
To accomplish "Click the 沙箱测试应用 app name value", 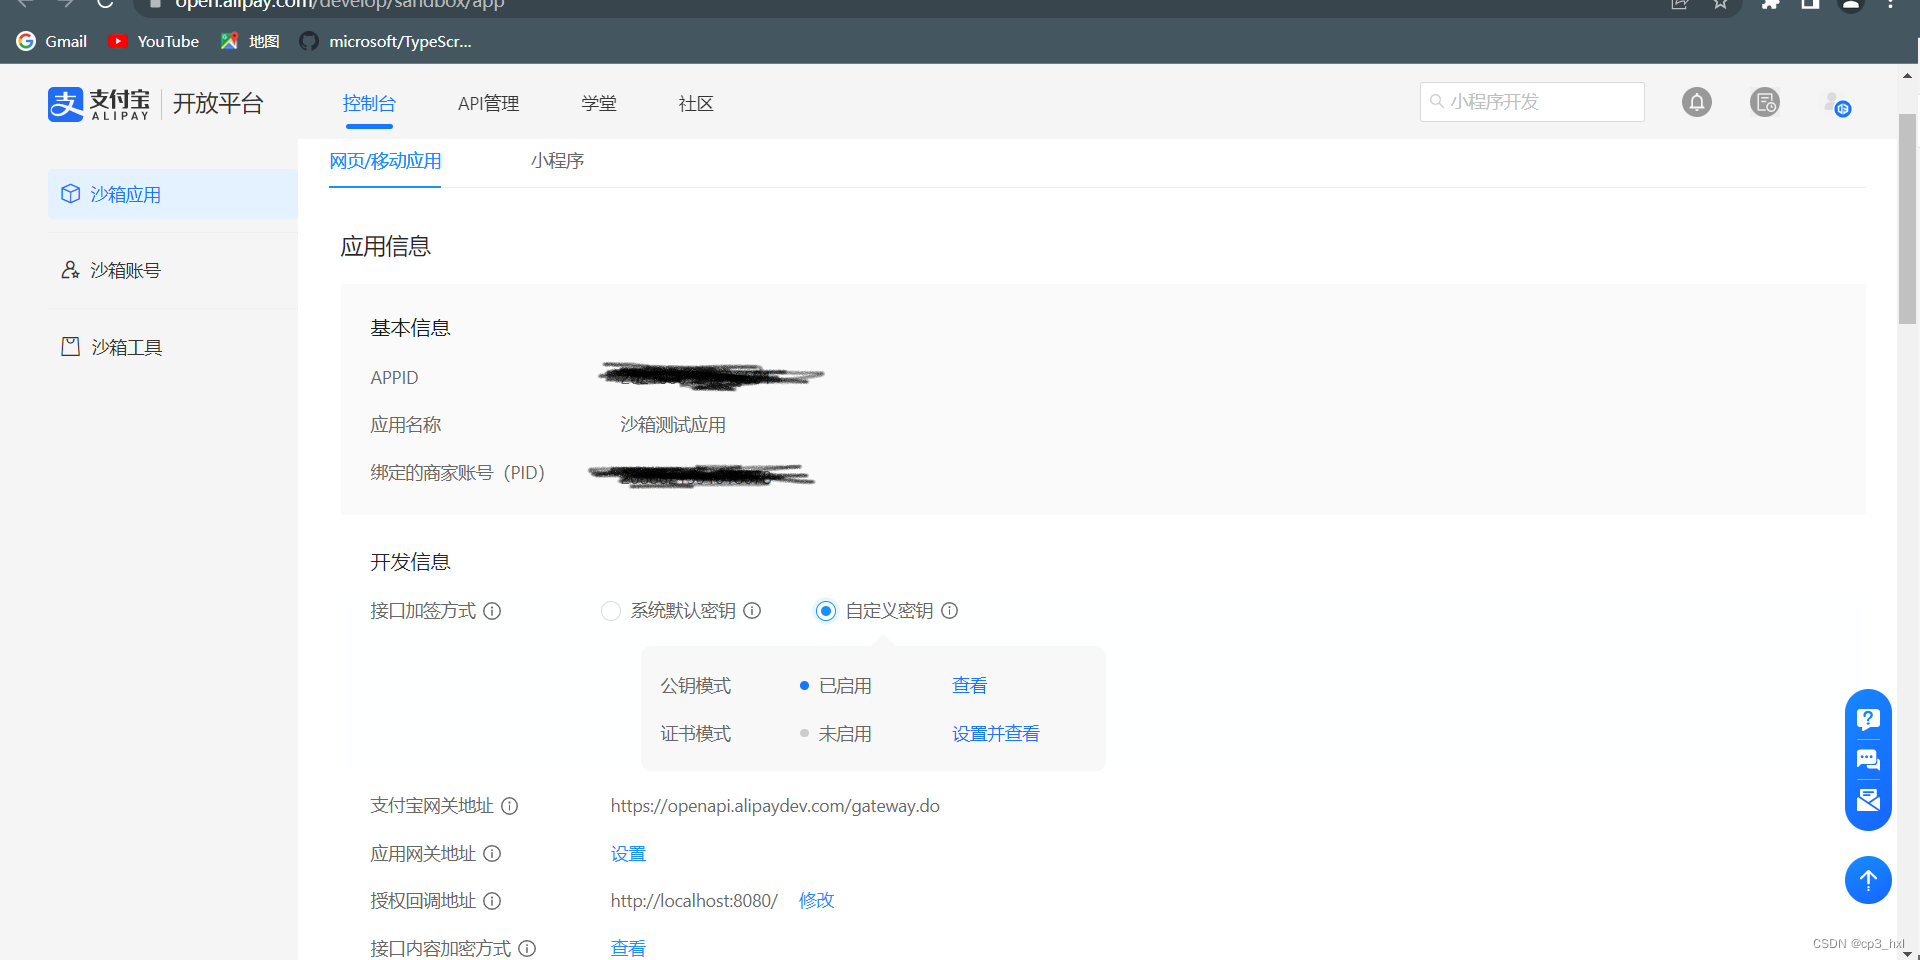I will pos(673,425).
